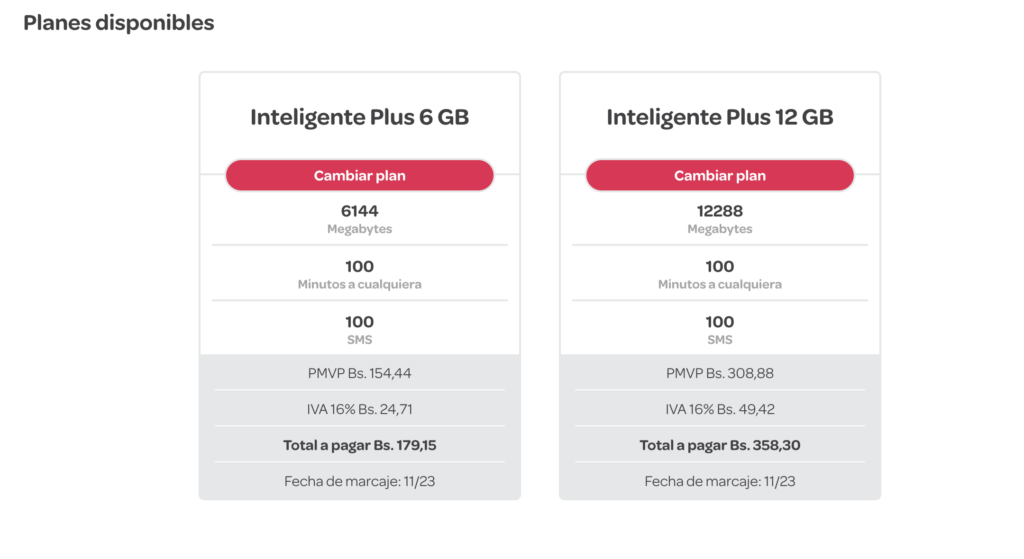The width and height of the screenshot is (1024, 559).
Task: Click the 6144 Megabytes value
Action: point(359,211)
